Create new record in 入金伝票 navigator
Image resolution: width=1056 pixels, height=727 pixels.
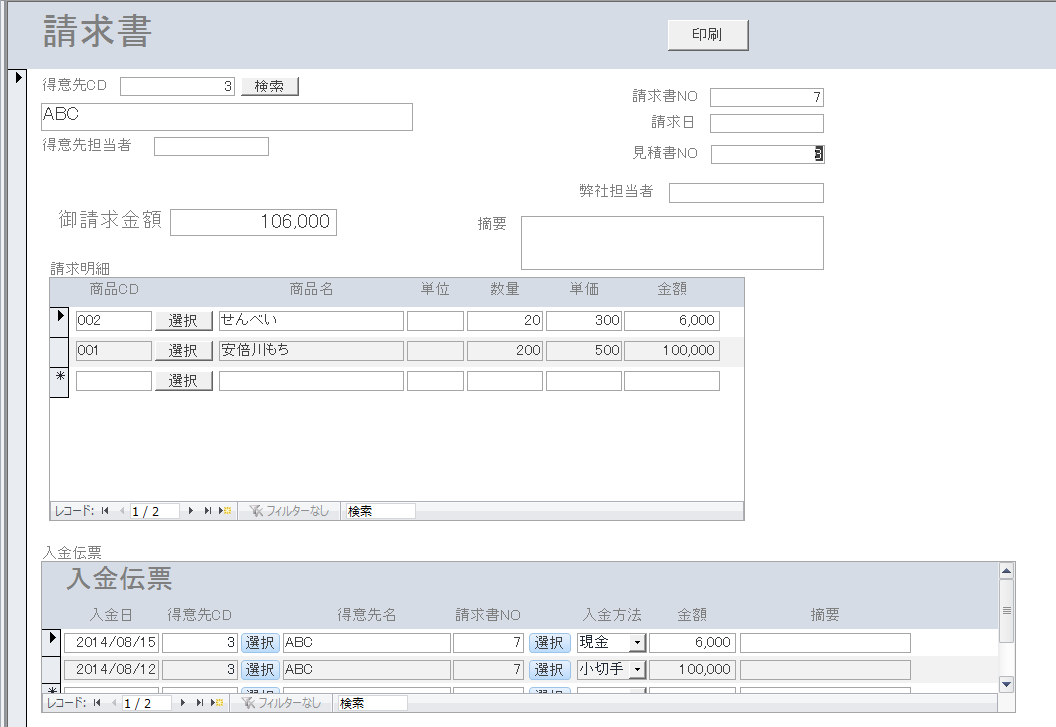[218, 703]
